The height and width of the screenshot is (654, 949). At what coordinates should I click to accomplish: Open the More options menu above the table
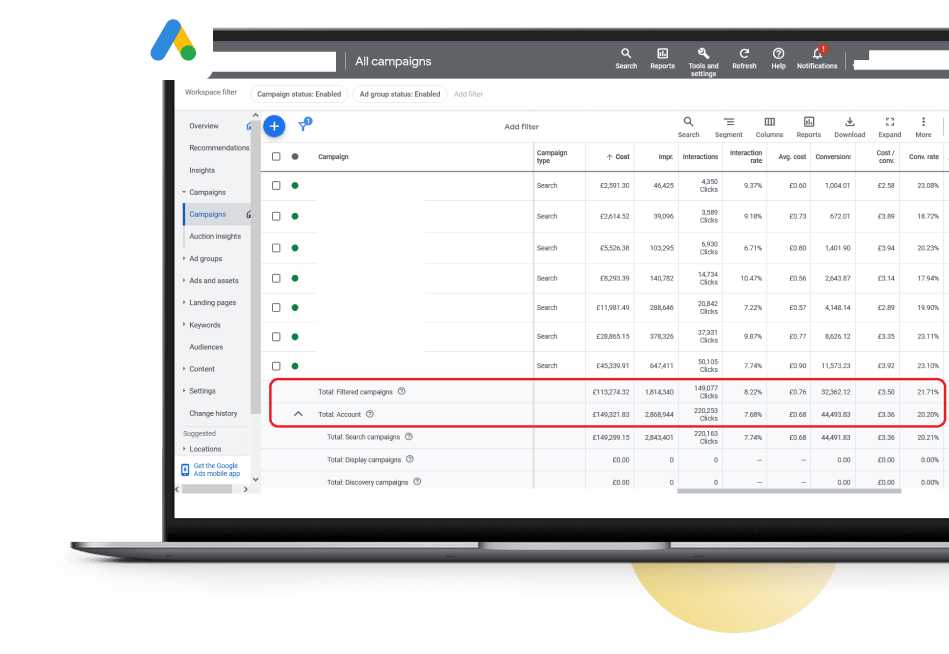(922, 124)
